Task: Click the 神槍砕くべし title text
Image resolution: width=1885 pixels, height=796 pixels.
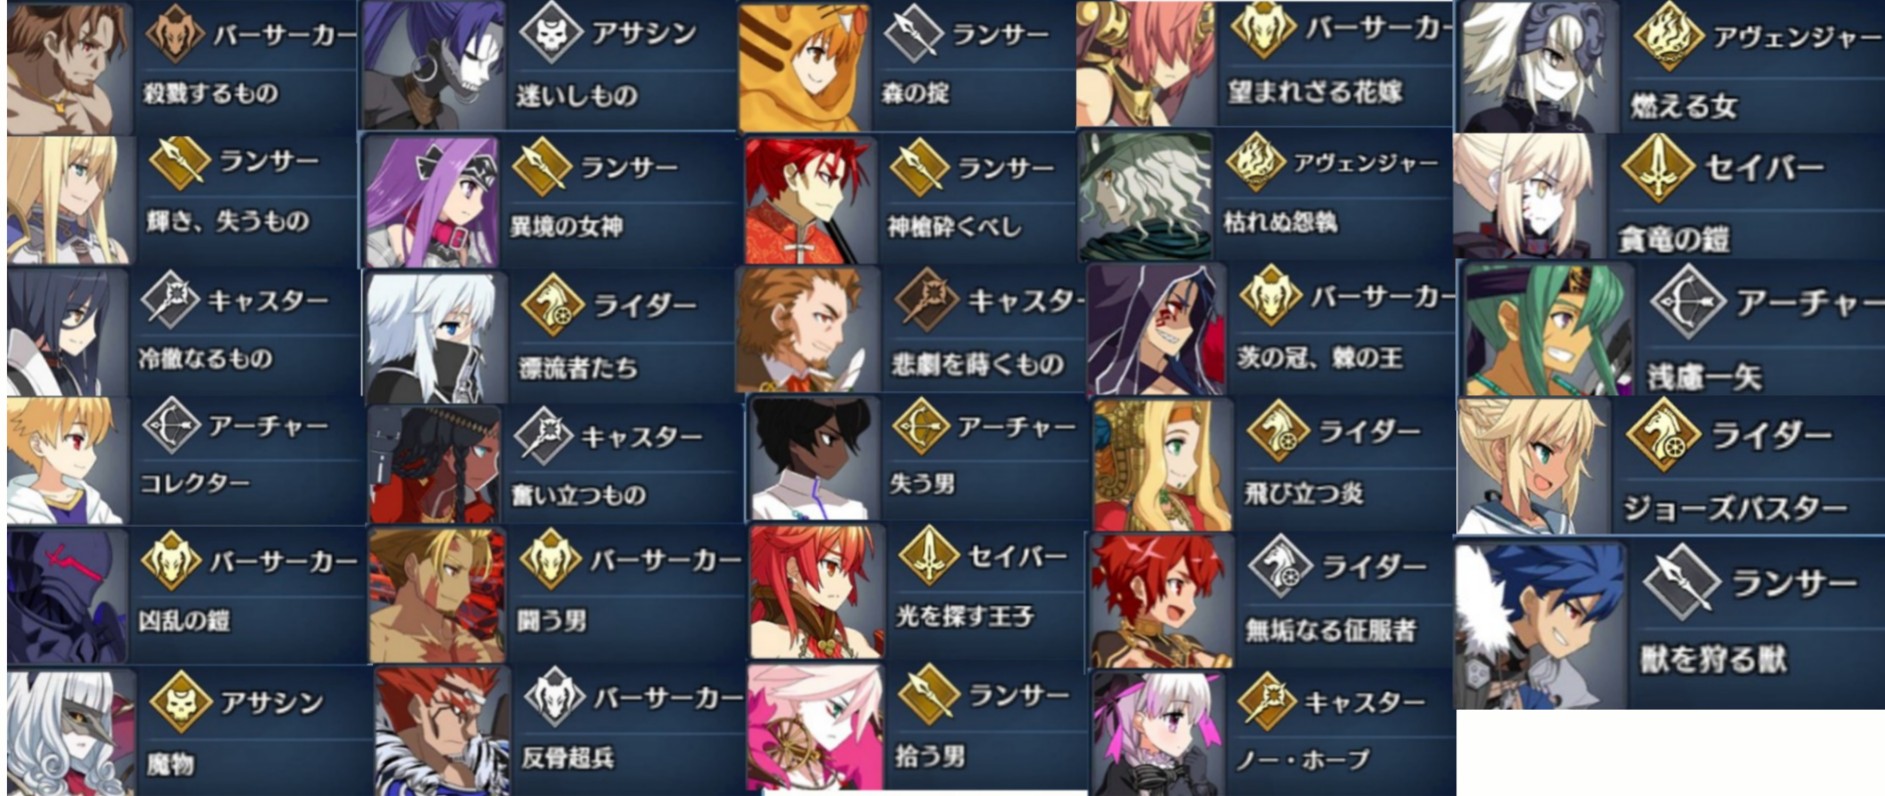Action: [955, 227]
